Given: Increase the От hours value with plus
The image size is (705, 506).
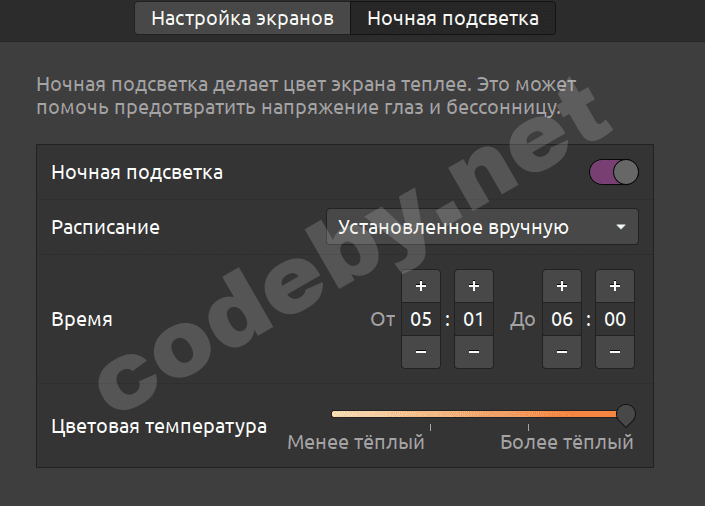Looking at the screenshot, I should click(x=421, y=286).
